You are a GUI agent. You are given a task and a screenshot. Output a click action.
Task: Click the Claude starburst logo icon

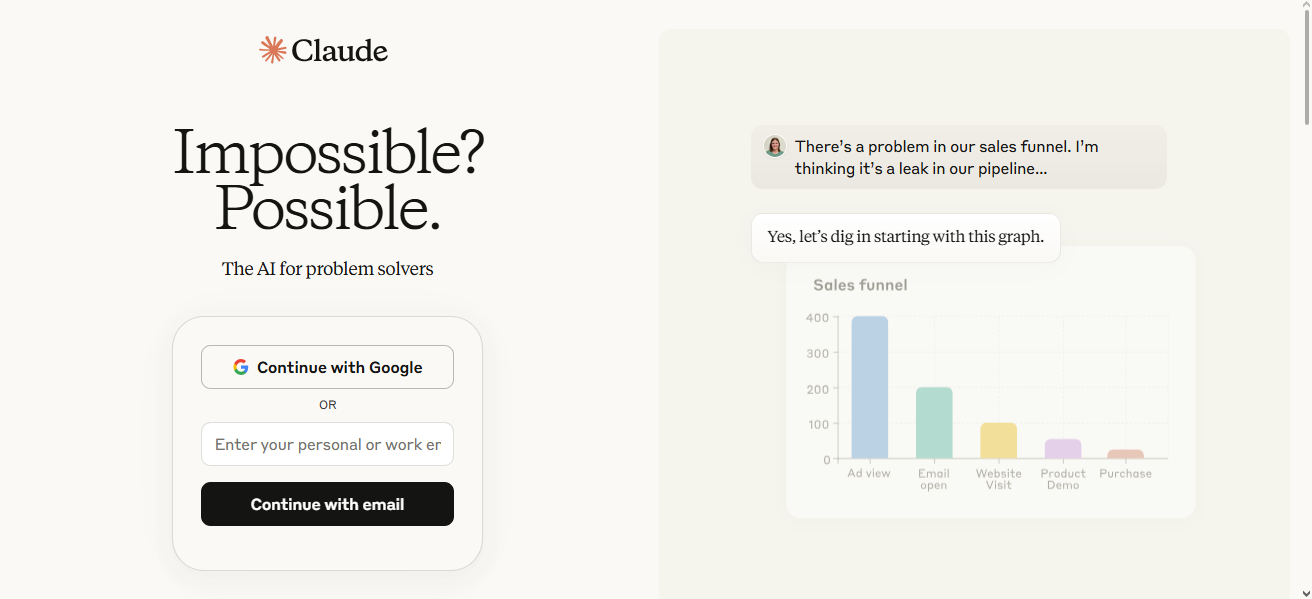pyautogui.click(x=272, y=50)
